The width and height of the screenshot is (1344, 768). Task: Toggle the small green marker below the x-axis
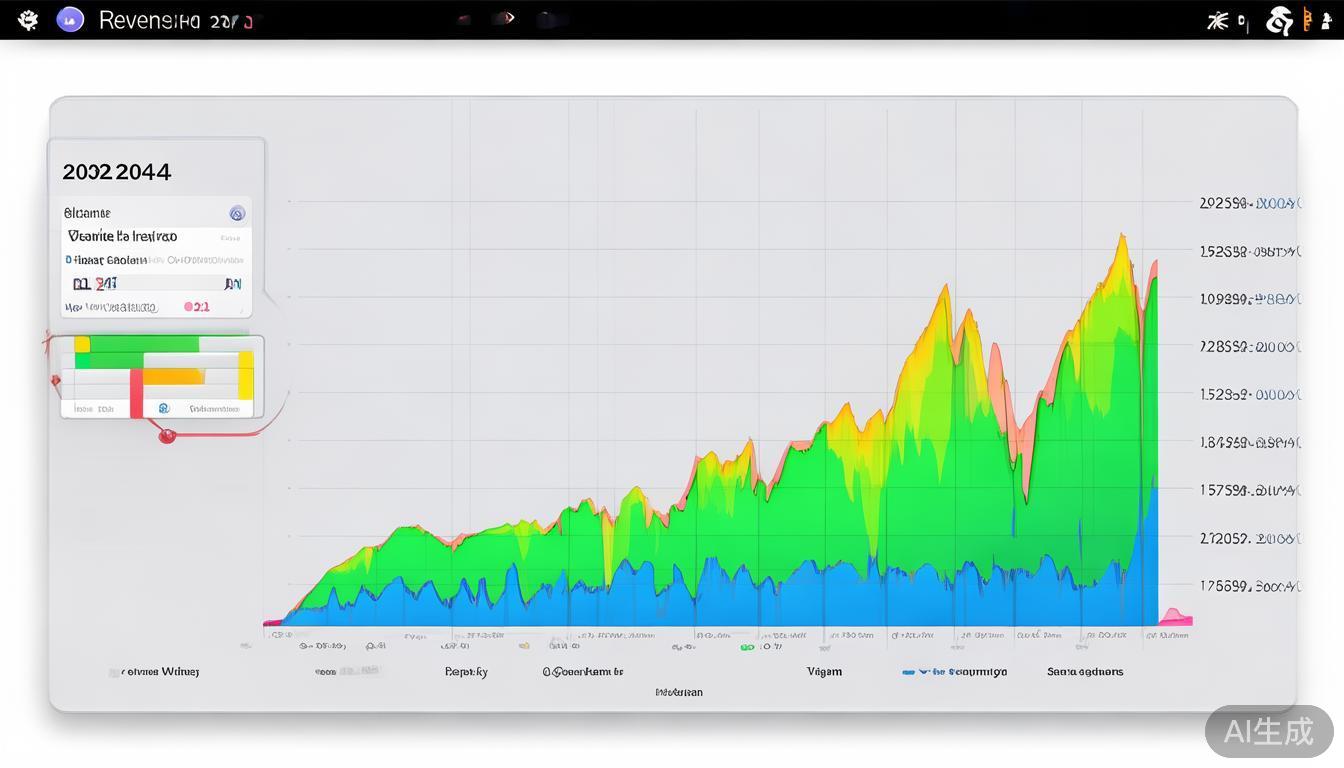(746, 647)
